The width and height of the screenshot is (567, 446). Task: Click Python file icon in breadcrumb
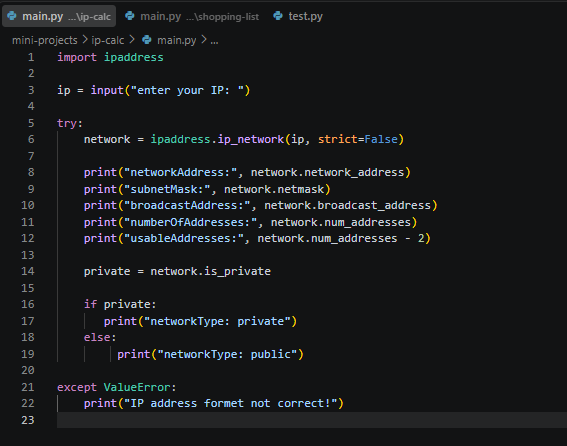pos(147,39)
